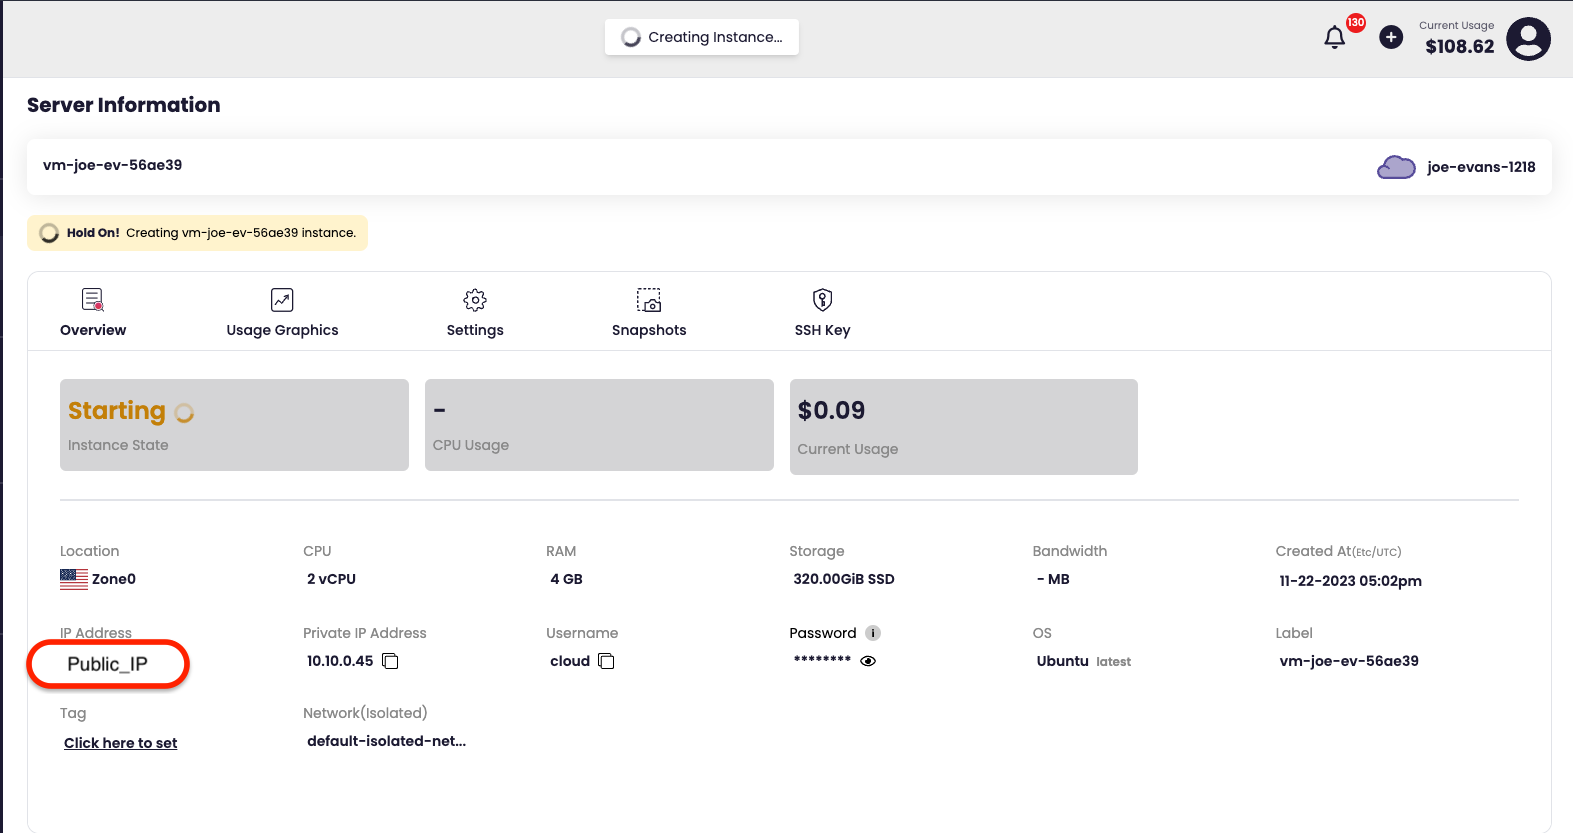
Task: Copy the private IP address 10.10.0.45
Action: coord(391,661)
